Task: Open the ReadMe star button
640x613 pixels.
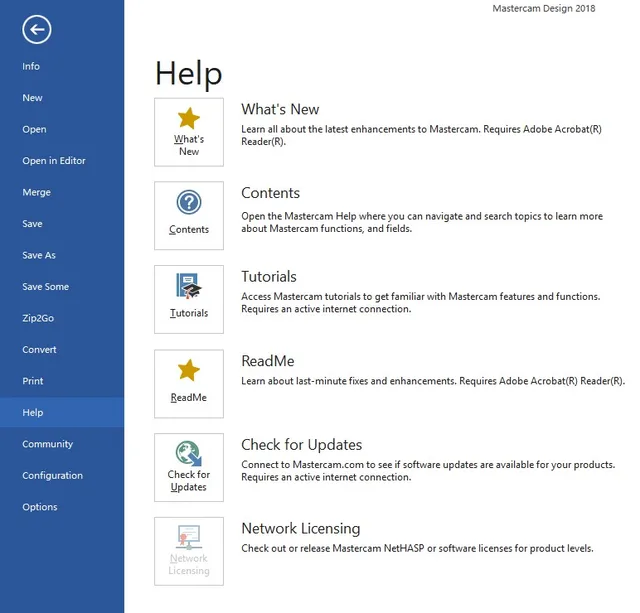Action: (189, 384)
